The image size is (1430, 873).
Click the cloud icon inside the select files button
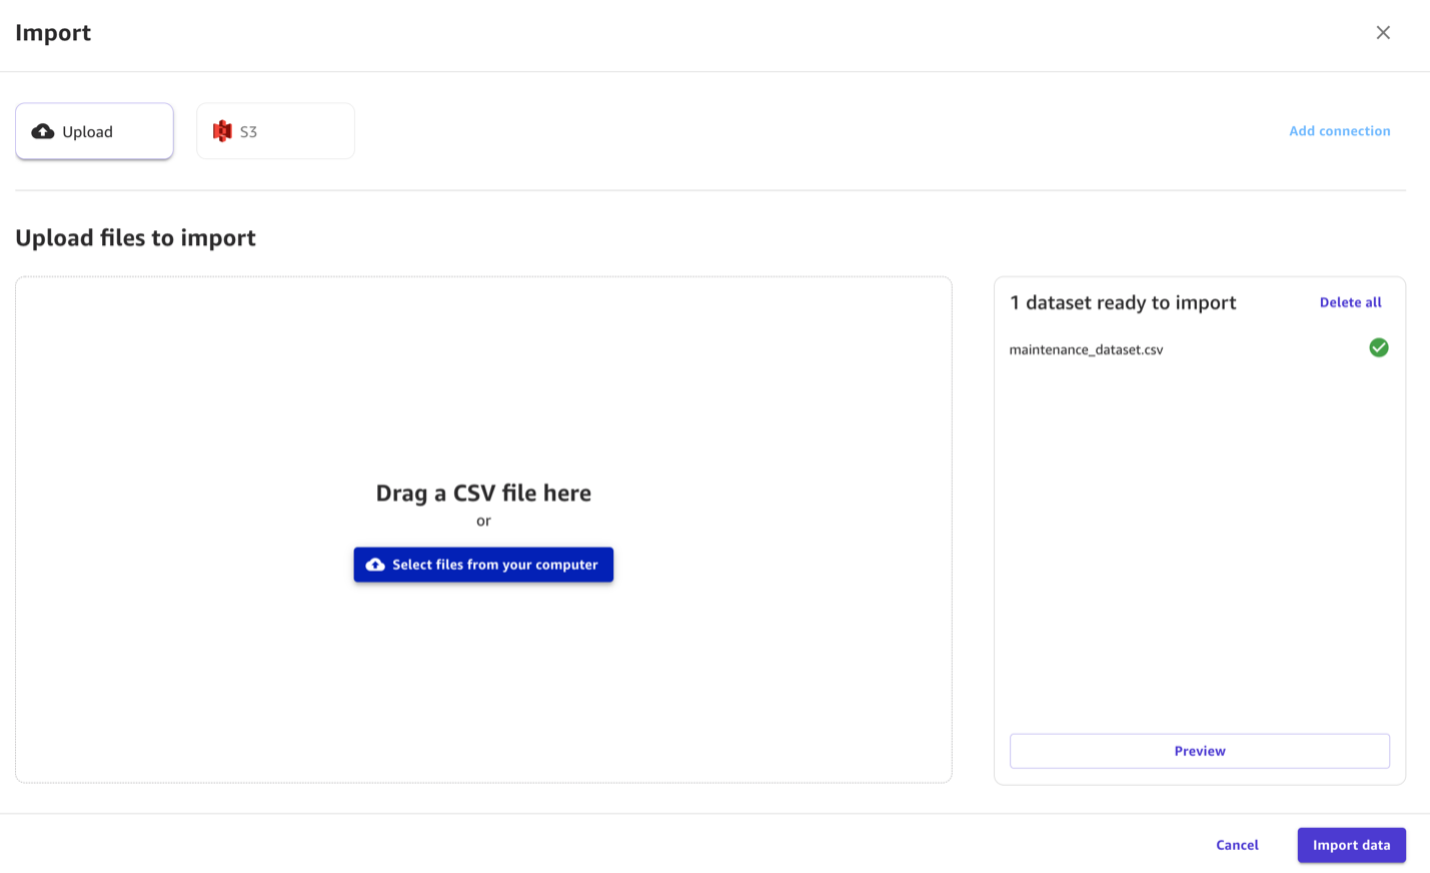pos(375,564)
